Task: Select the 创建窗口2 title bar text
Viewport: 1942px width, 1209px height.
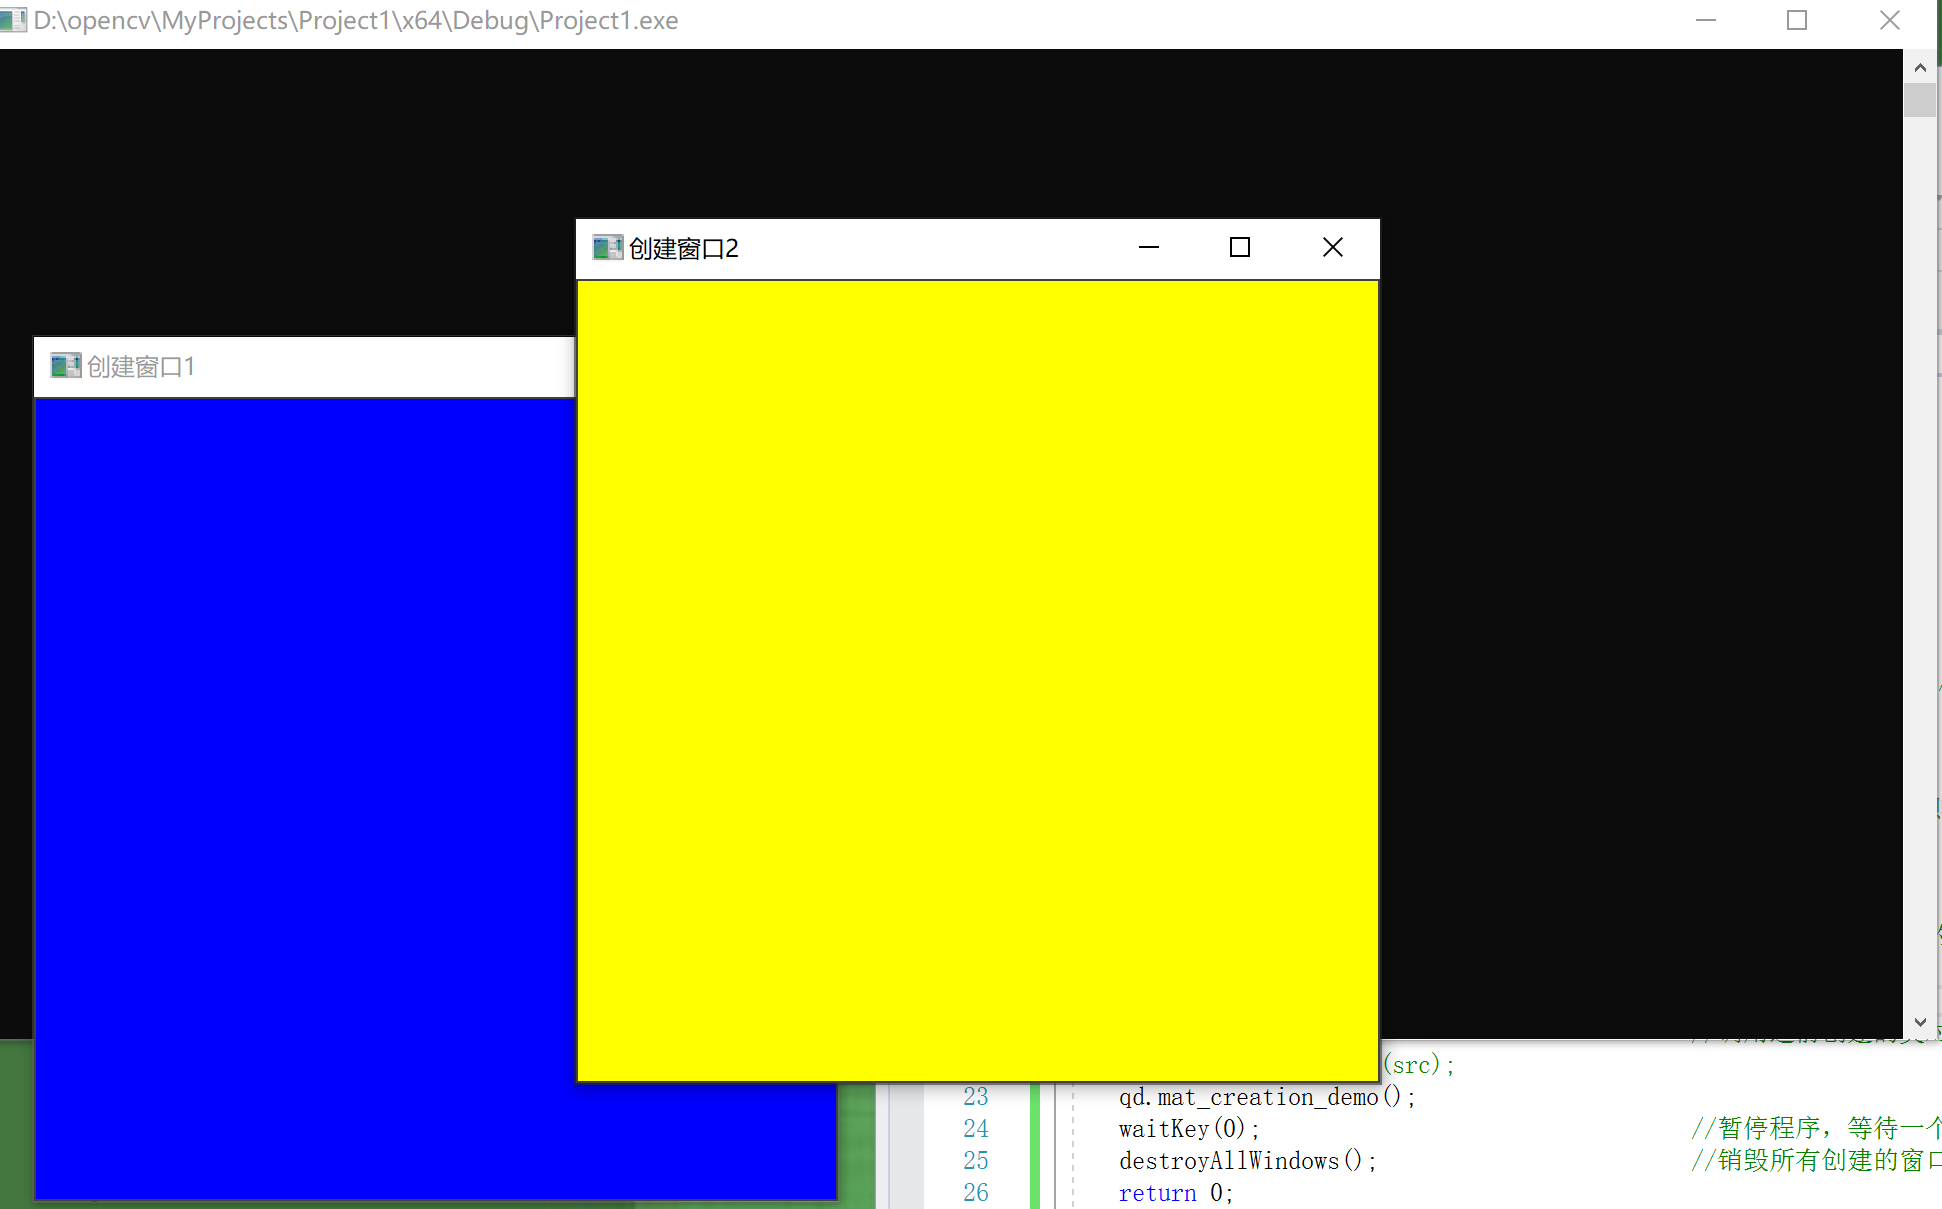Action: (684, 249)
